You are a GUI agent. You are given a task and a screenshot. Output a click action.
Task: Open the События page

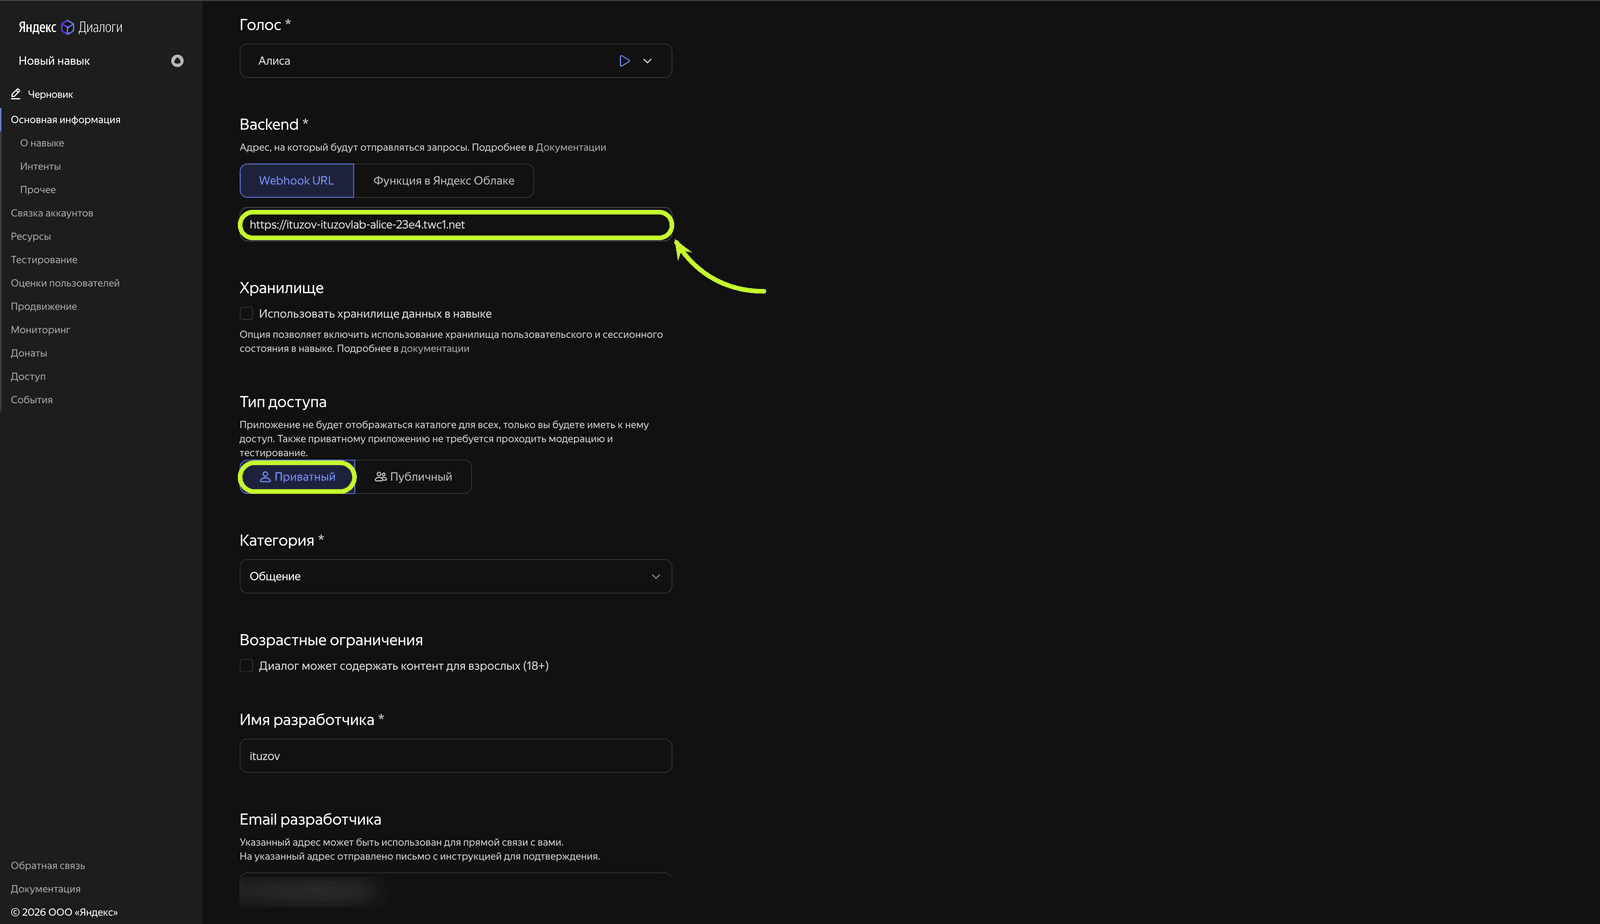tap(32, 400)
